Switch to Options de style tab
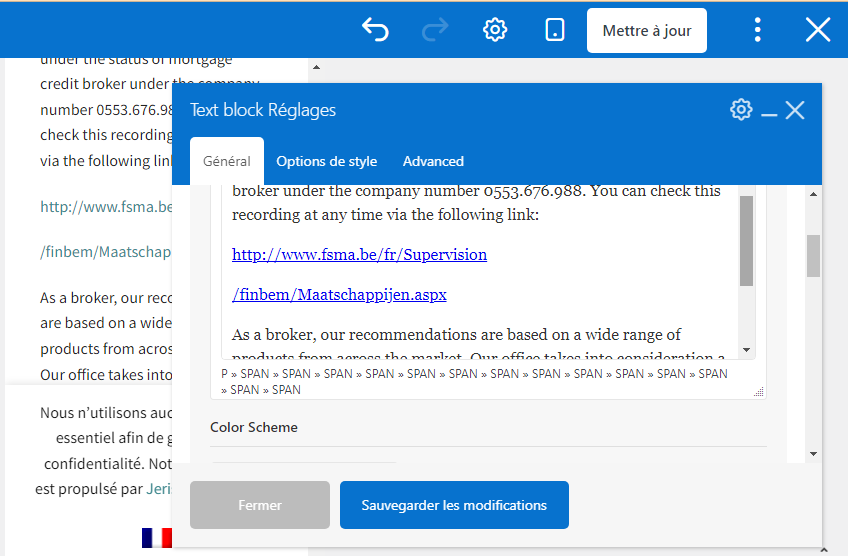The width and height of the screenshot is (848, 556). pos(327,161)
